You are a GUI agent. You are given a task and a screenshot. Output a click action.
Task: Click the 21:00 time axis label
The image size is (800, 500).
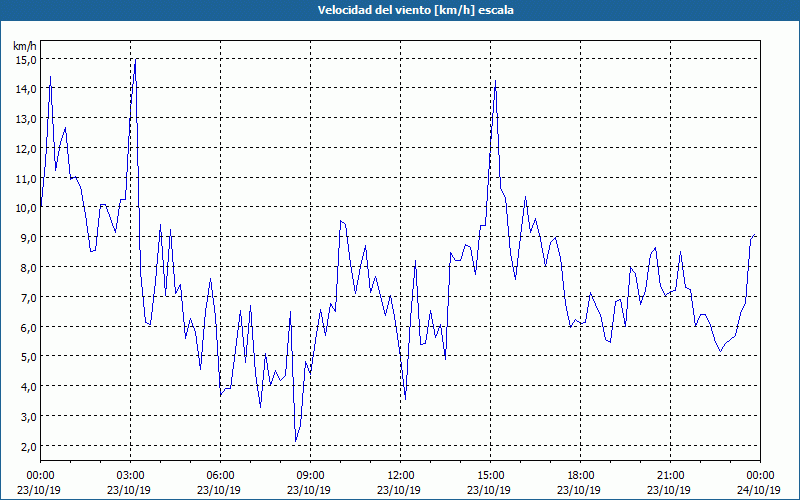tap(670, 476)
